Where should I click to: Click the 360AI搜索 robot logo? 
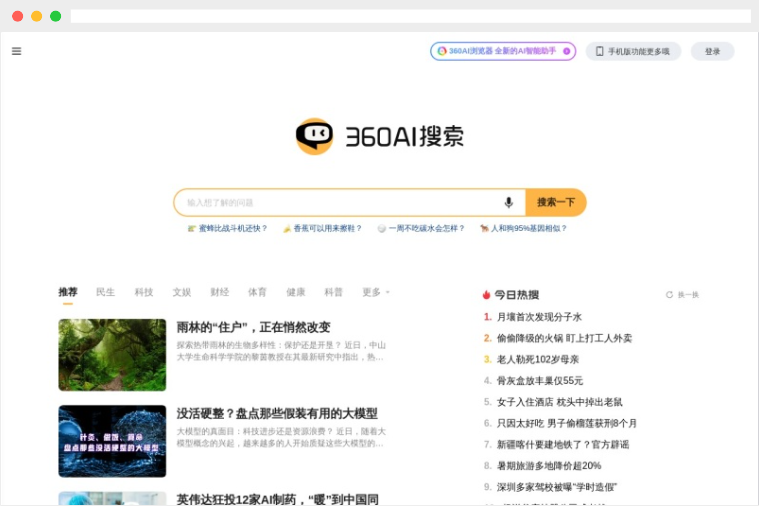(314, 136)
